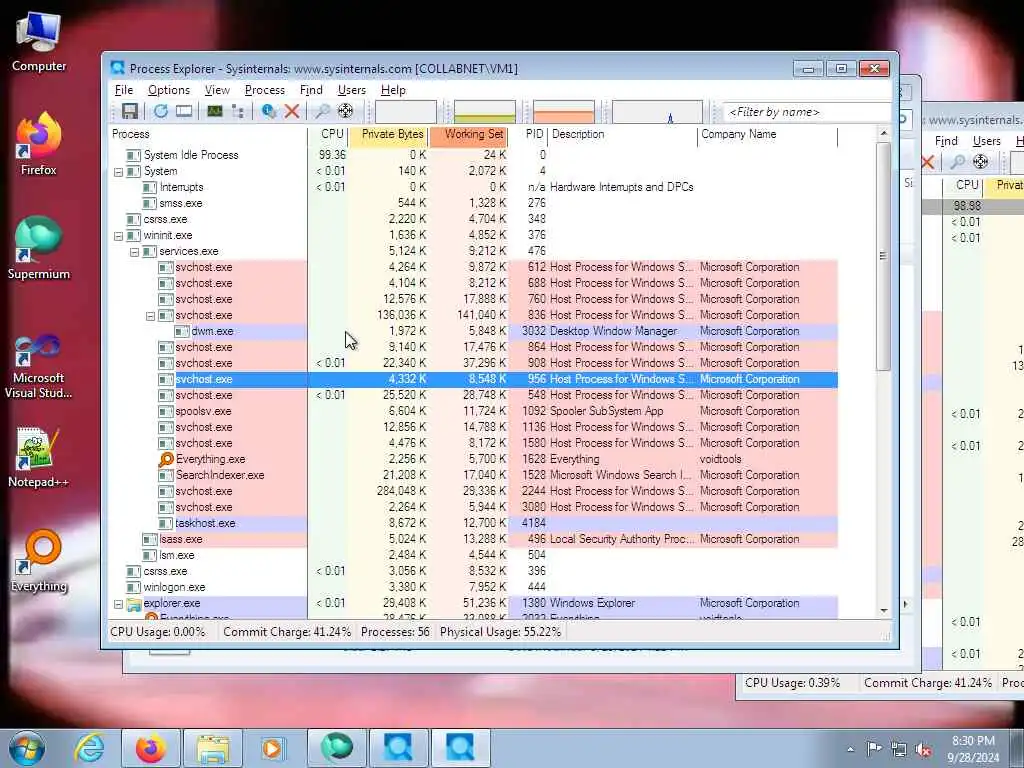Open the View menu
This screenshot has height=768, width=1024.
tap(217, 90)
